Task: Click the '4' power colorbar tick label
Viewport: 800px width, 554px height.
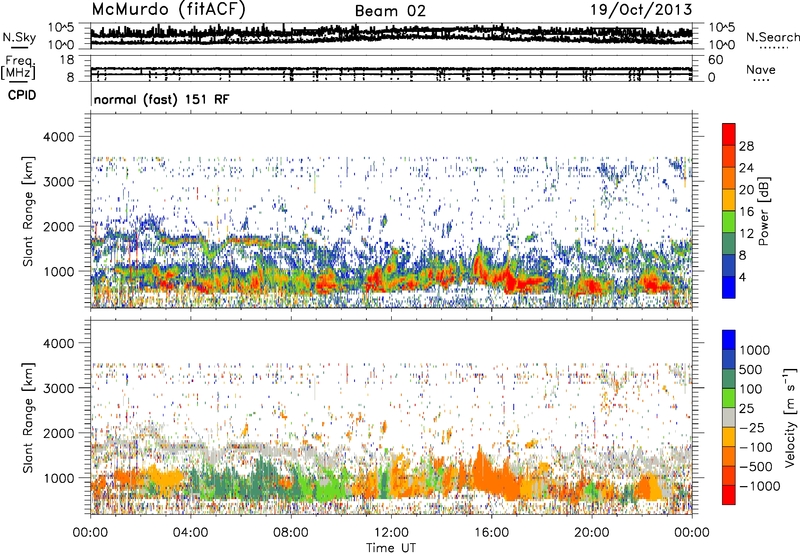Action: click(742, 277)
